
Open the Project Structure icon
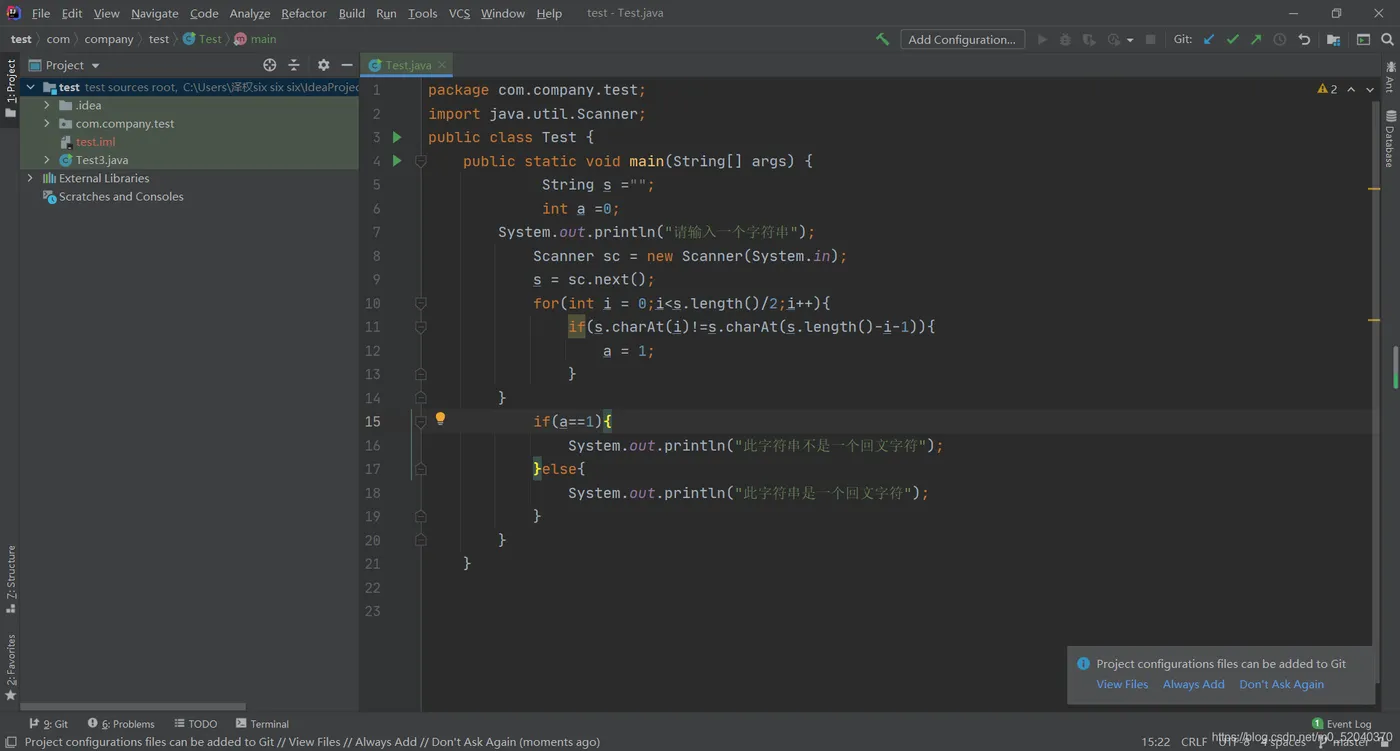tap(1333, 39)
